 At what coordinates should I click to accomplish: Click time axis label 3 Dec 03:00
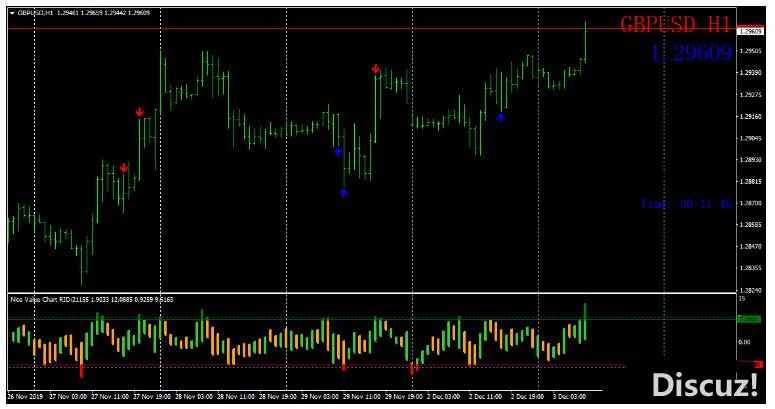point(569,397)
